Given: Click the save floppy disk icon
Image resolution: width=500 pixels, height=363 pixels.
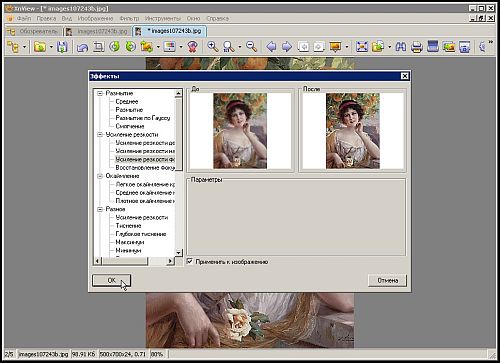Looking at the screenshot, I should tap(62, 47).
